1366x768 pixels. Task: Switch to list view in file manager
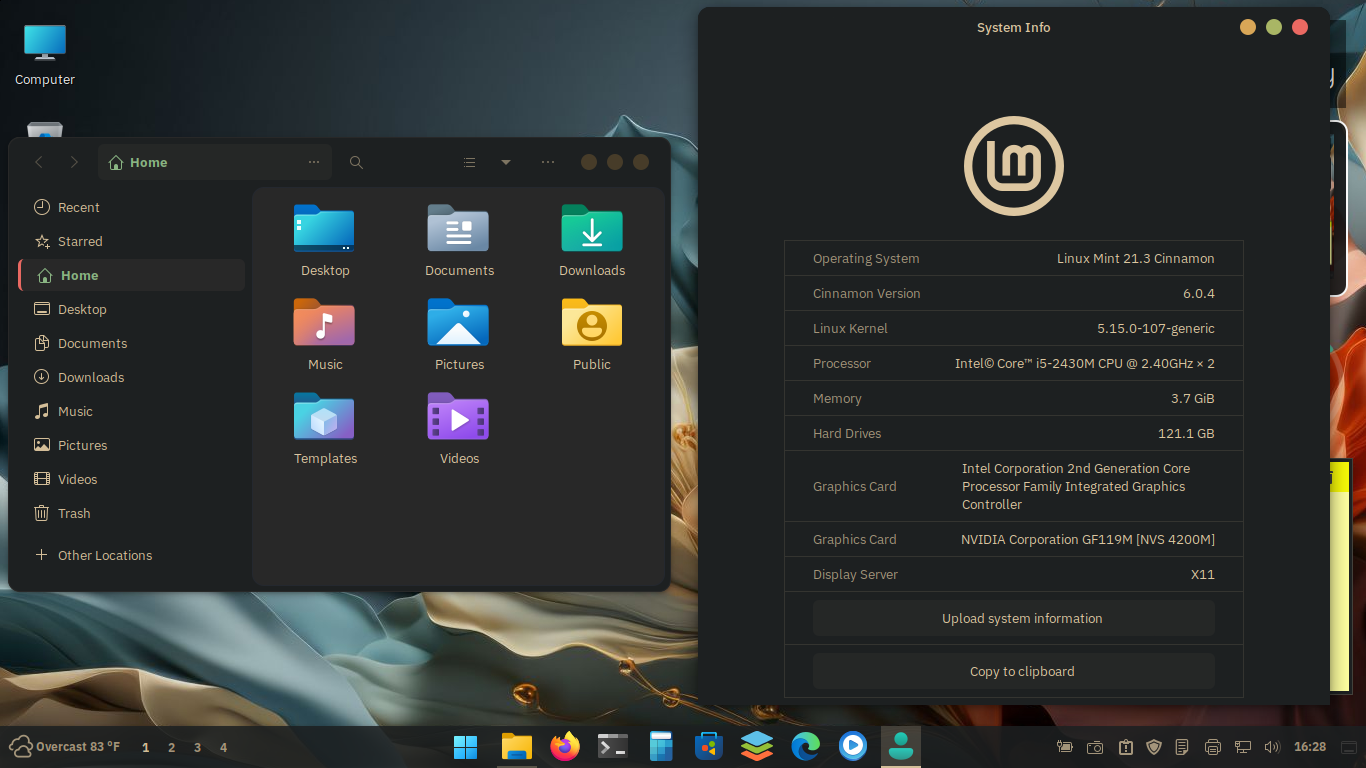(469, 162)
